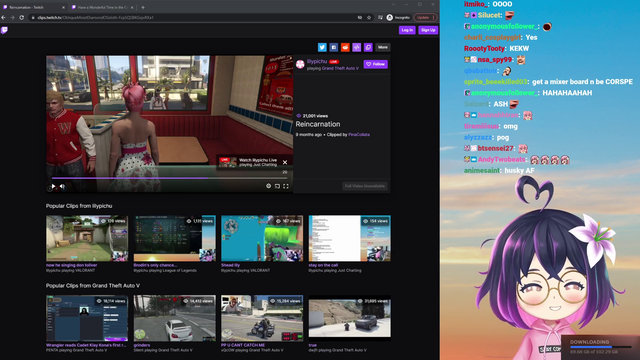Image resolution: width=640 pixels, height=360 pixels.
Task: Open the clip player settings gear
Action: [x=268, y=186]
